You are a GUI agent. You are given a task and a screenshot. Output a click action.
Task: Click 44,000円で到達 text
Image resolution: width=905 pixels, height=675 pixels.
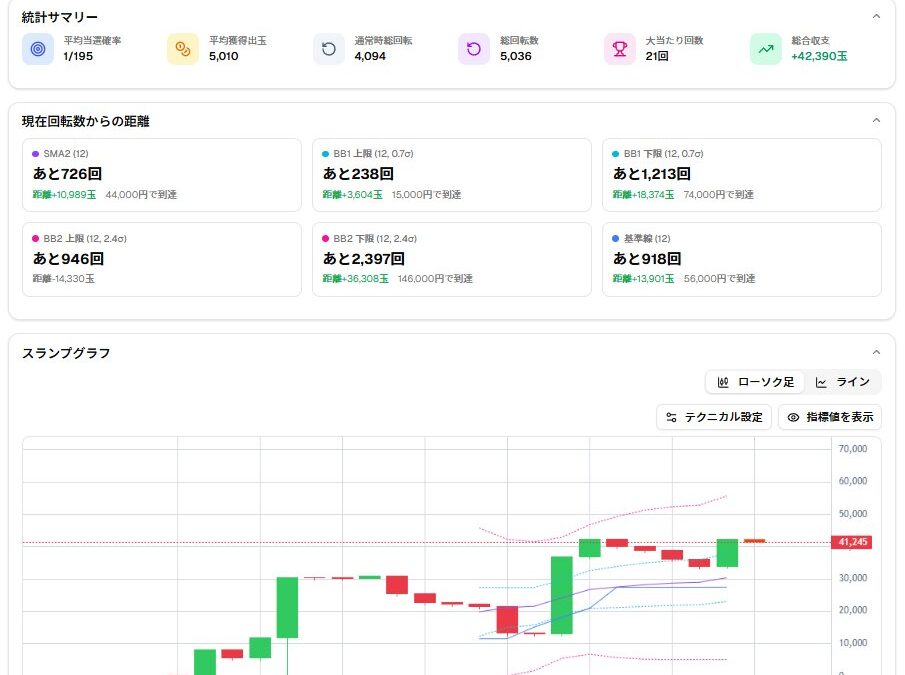coord(141,195)
